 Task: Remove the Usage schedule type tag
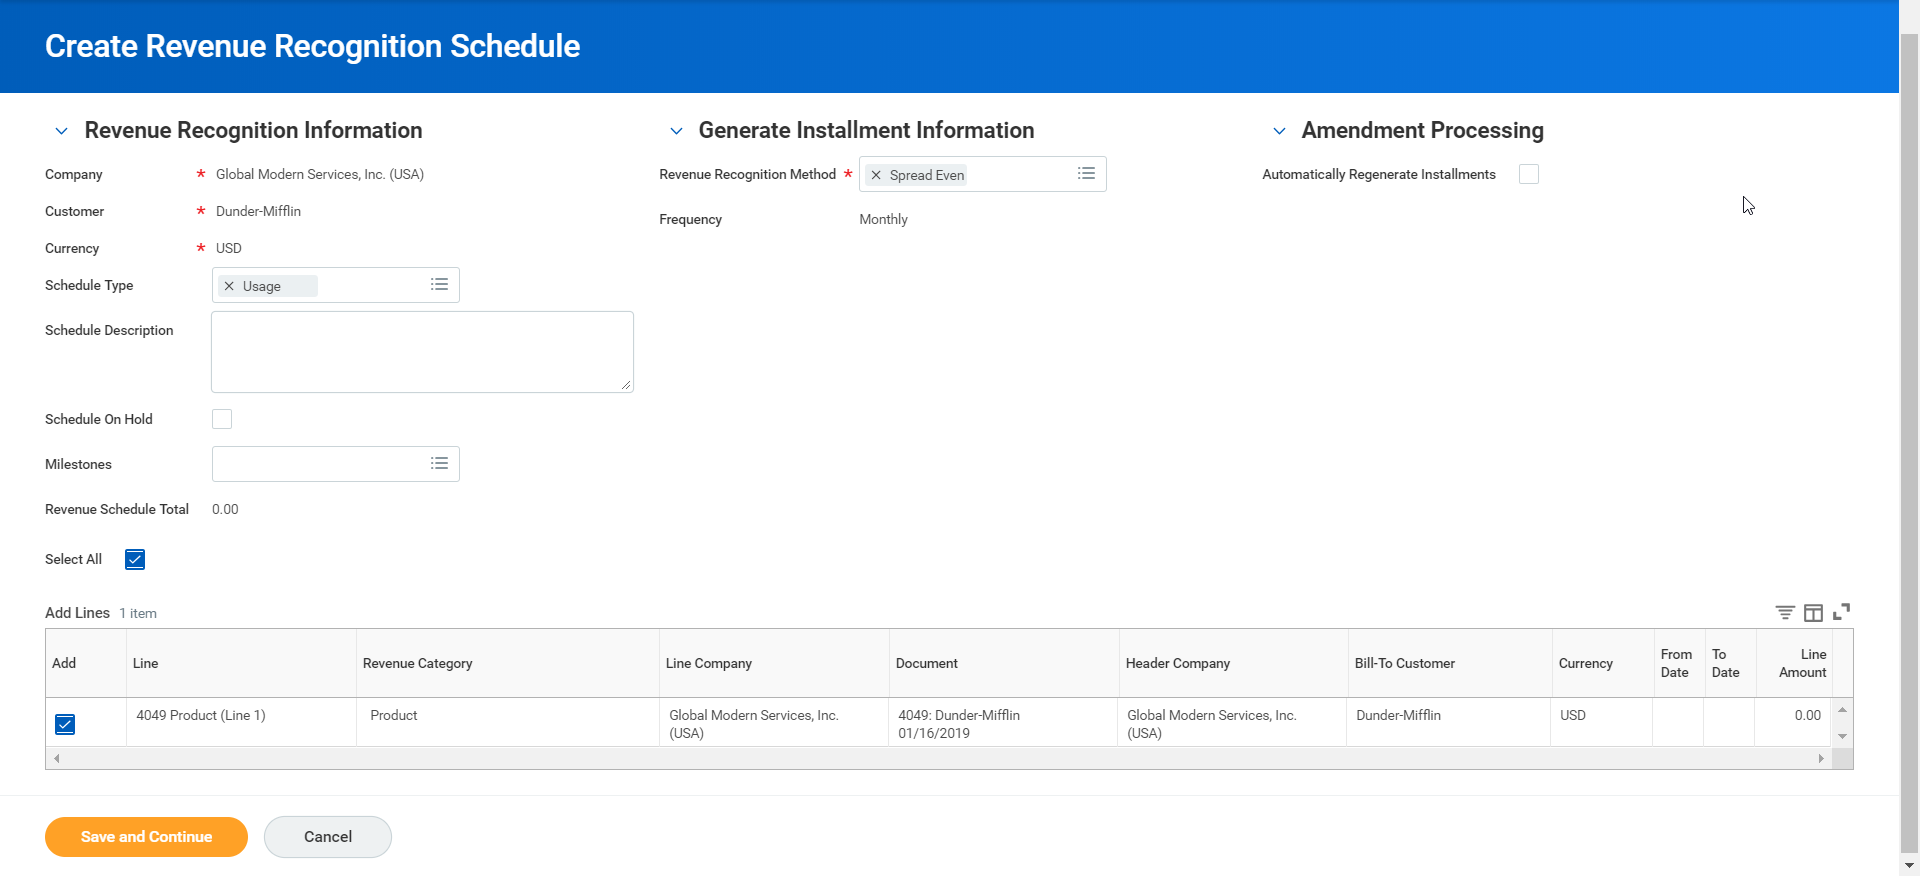tap(229, 286)
